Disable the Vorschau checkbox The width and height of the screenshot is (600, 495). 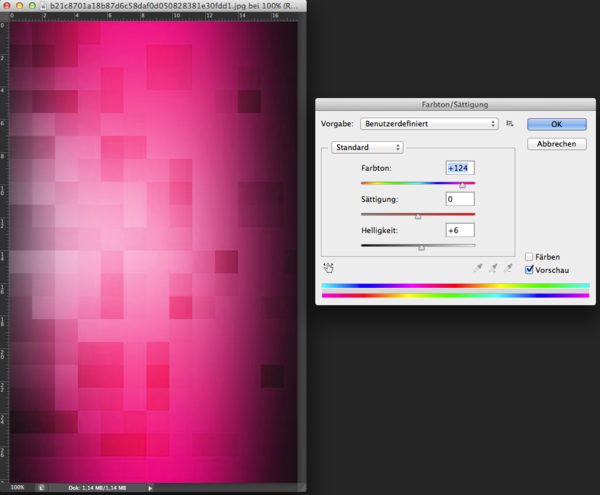coord(529,270)
